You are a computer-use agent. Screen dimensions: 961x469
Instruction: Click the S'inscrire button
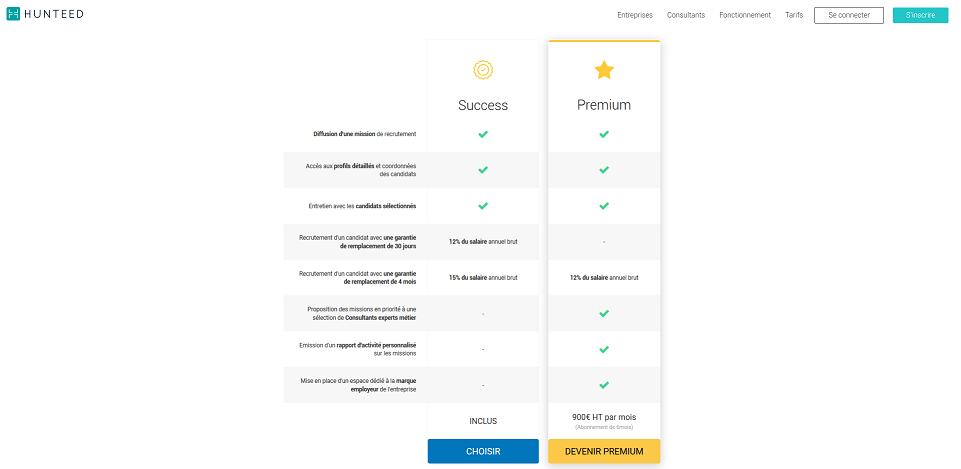921,15
